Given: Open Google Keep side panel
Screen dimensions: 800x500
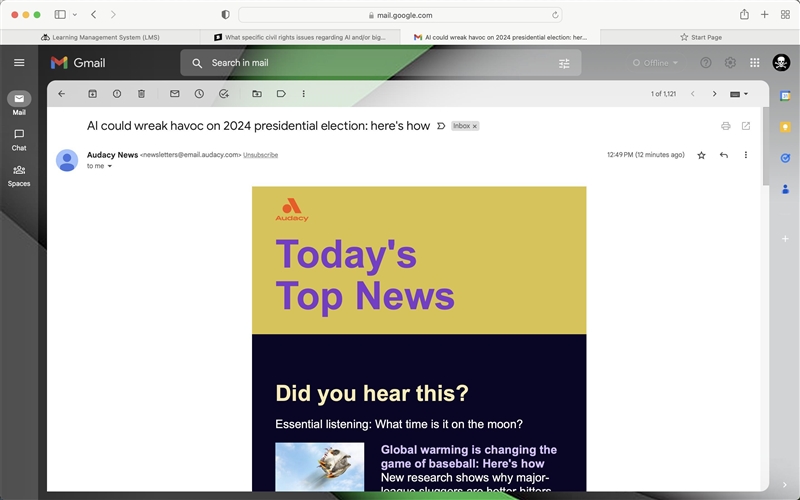Looking at the screenshot, I should (785, 127).
